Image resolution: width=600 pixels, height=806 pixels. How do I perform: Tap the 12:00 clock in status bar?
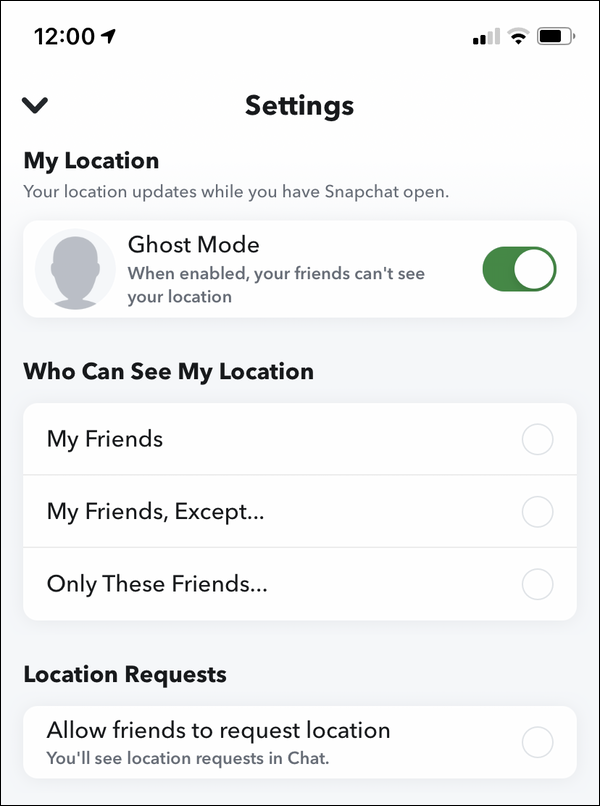(65, 36)
